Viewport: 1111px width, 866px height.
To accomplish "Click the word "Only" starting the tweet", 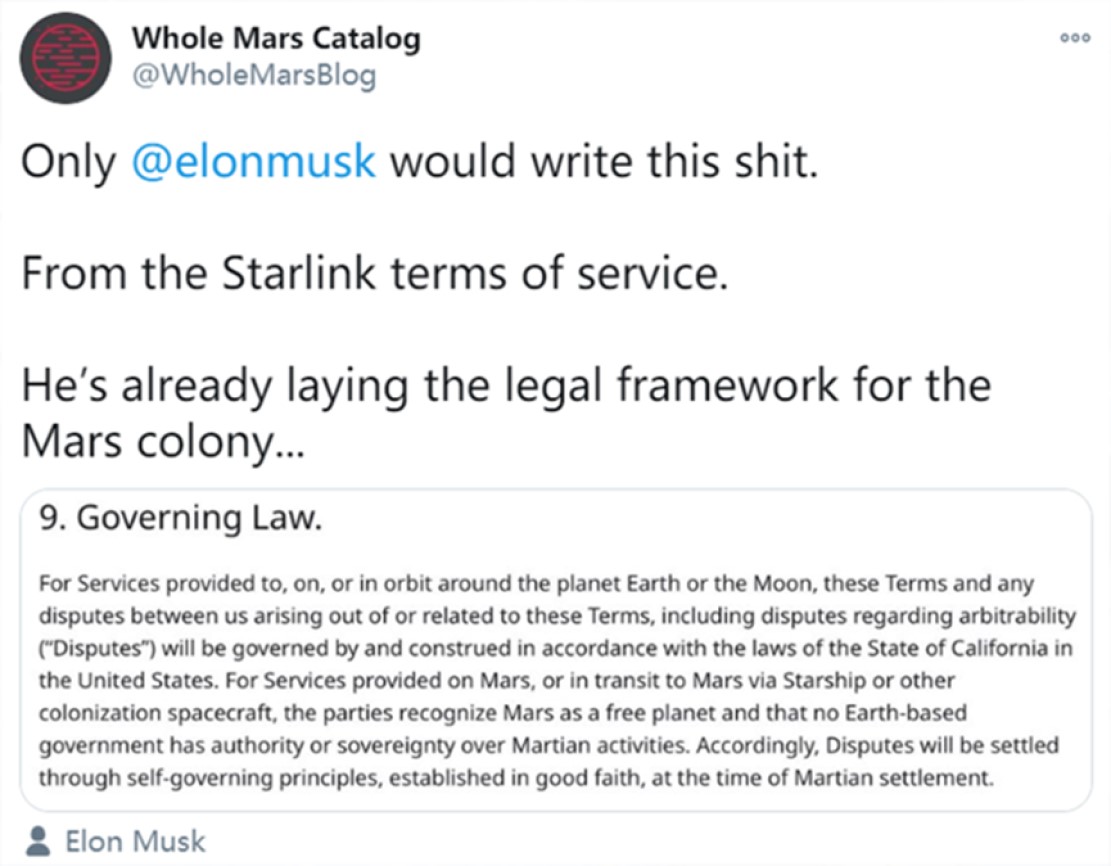I will (68, 162).
